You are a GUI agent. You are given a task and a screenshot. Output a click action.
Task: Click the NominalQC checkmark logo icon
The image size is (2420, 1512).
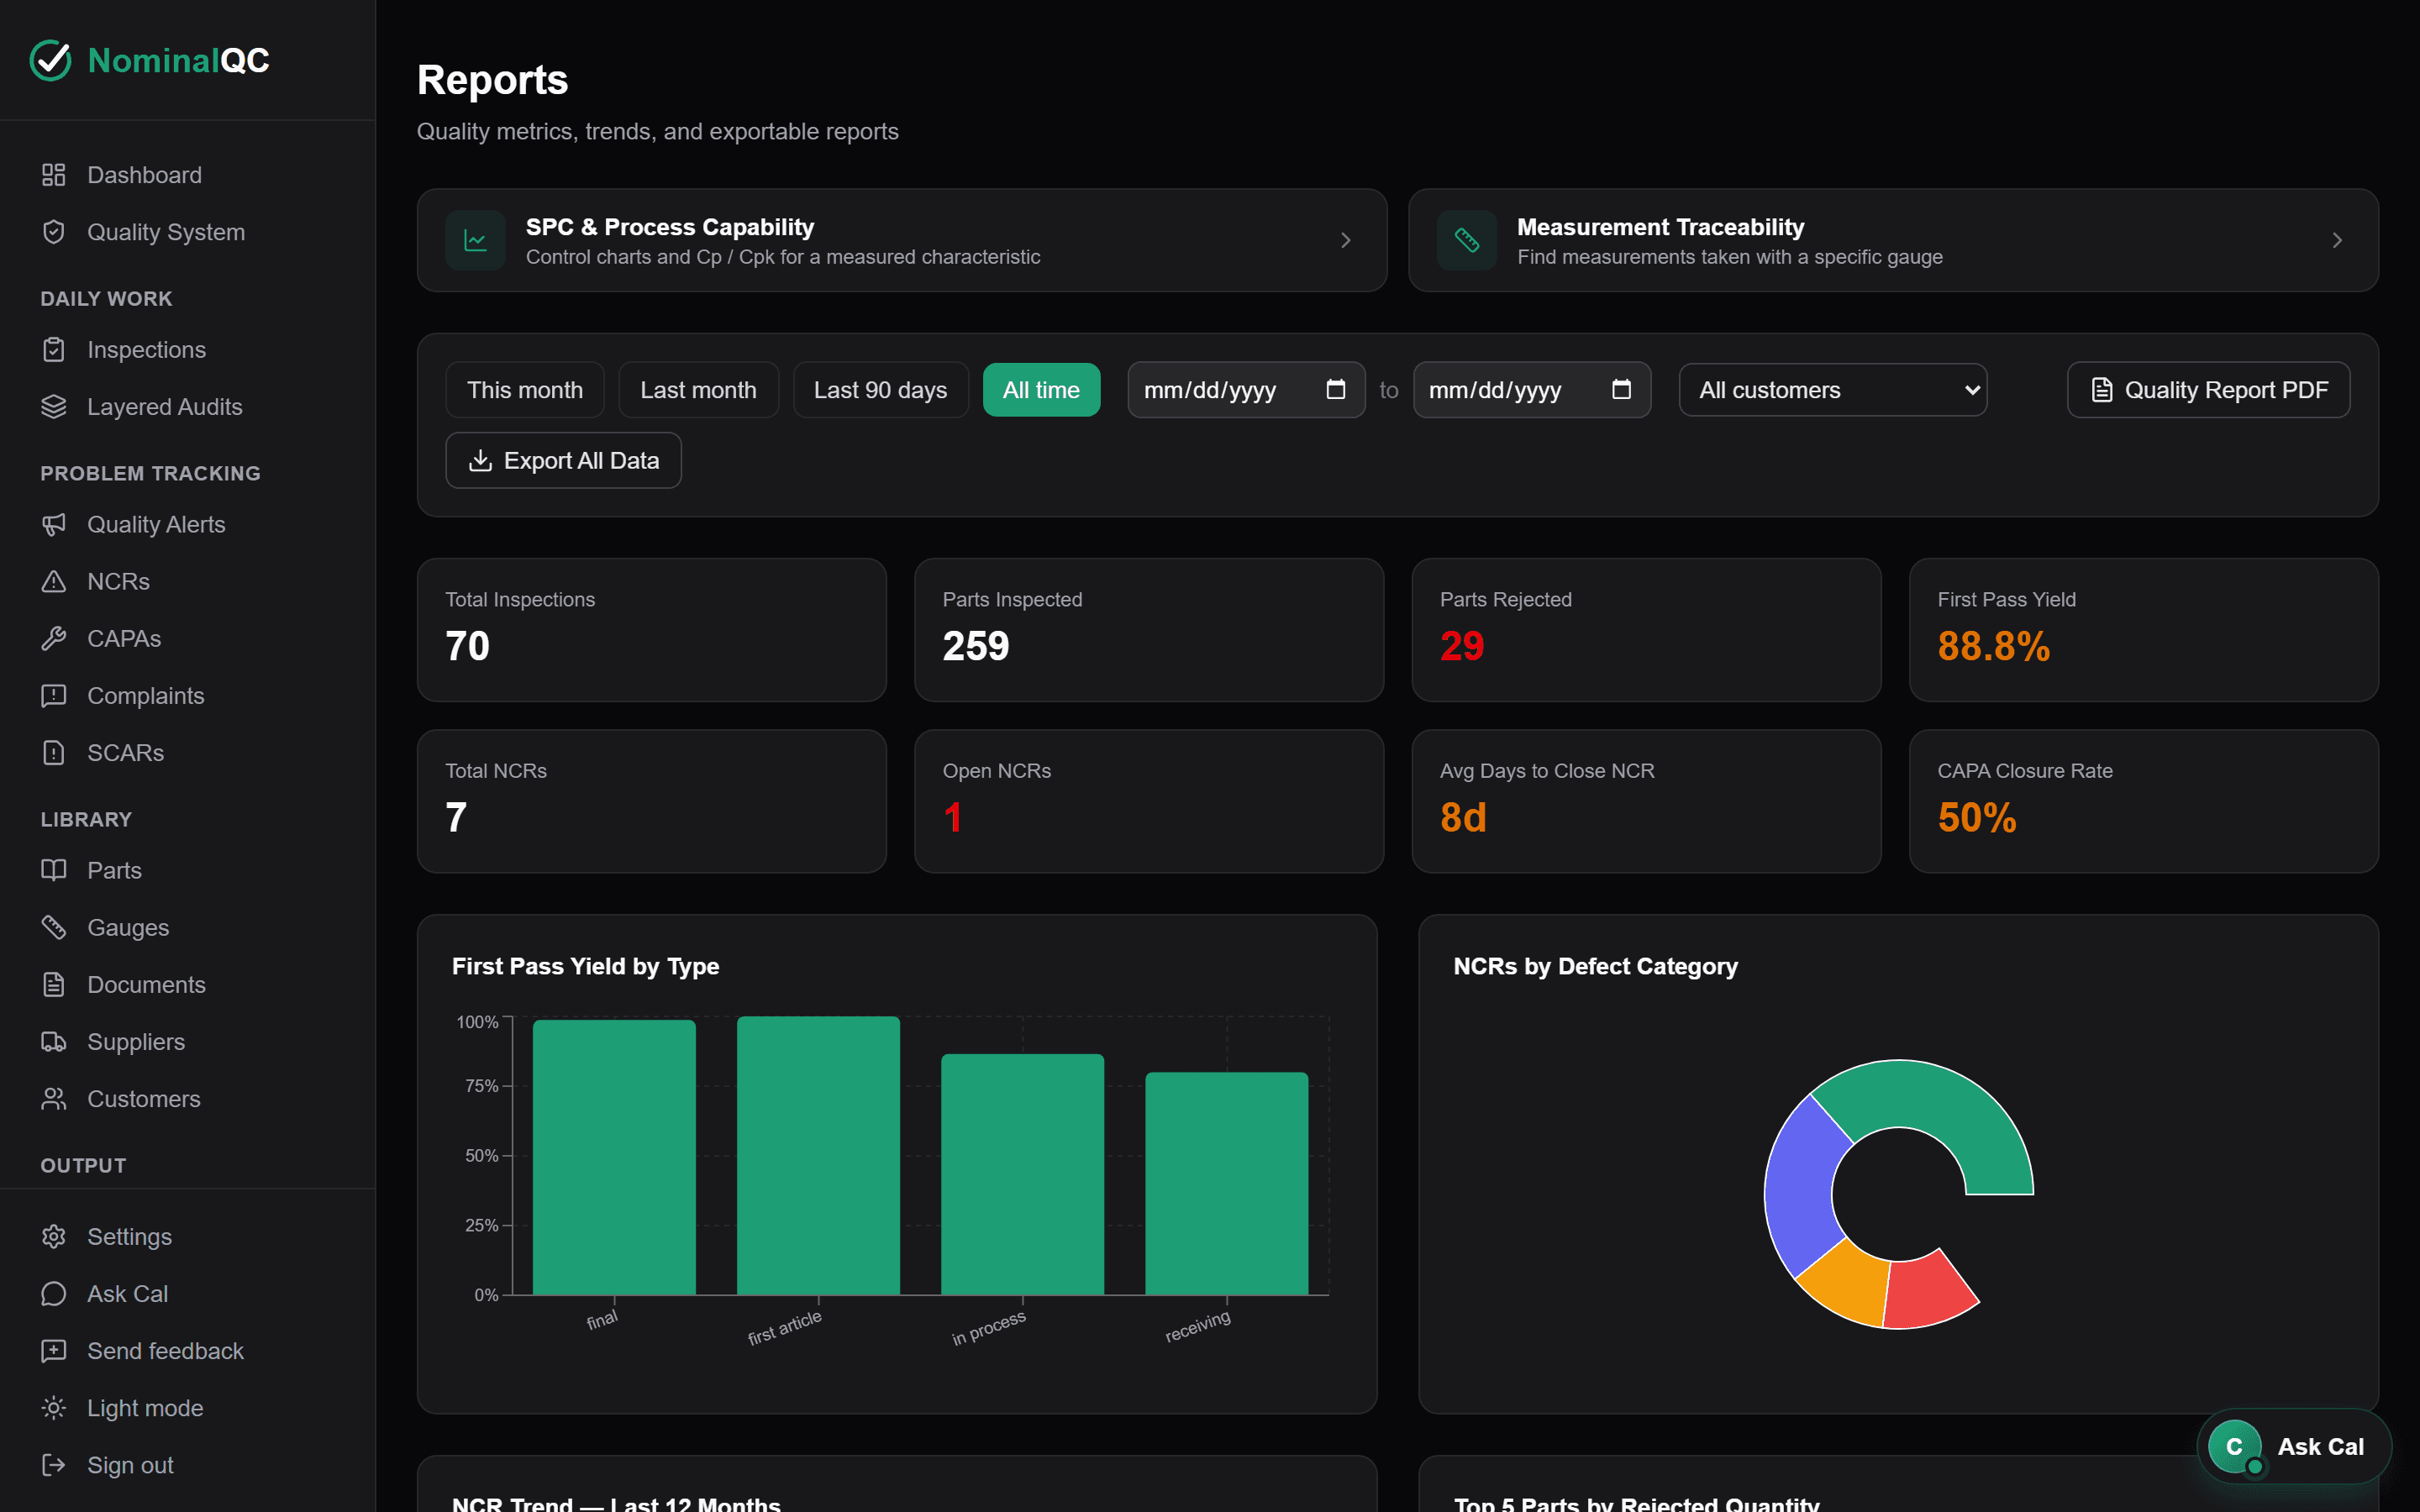pos(51,60)
